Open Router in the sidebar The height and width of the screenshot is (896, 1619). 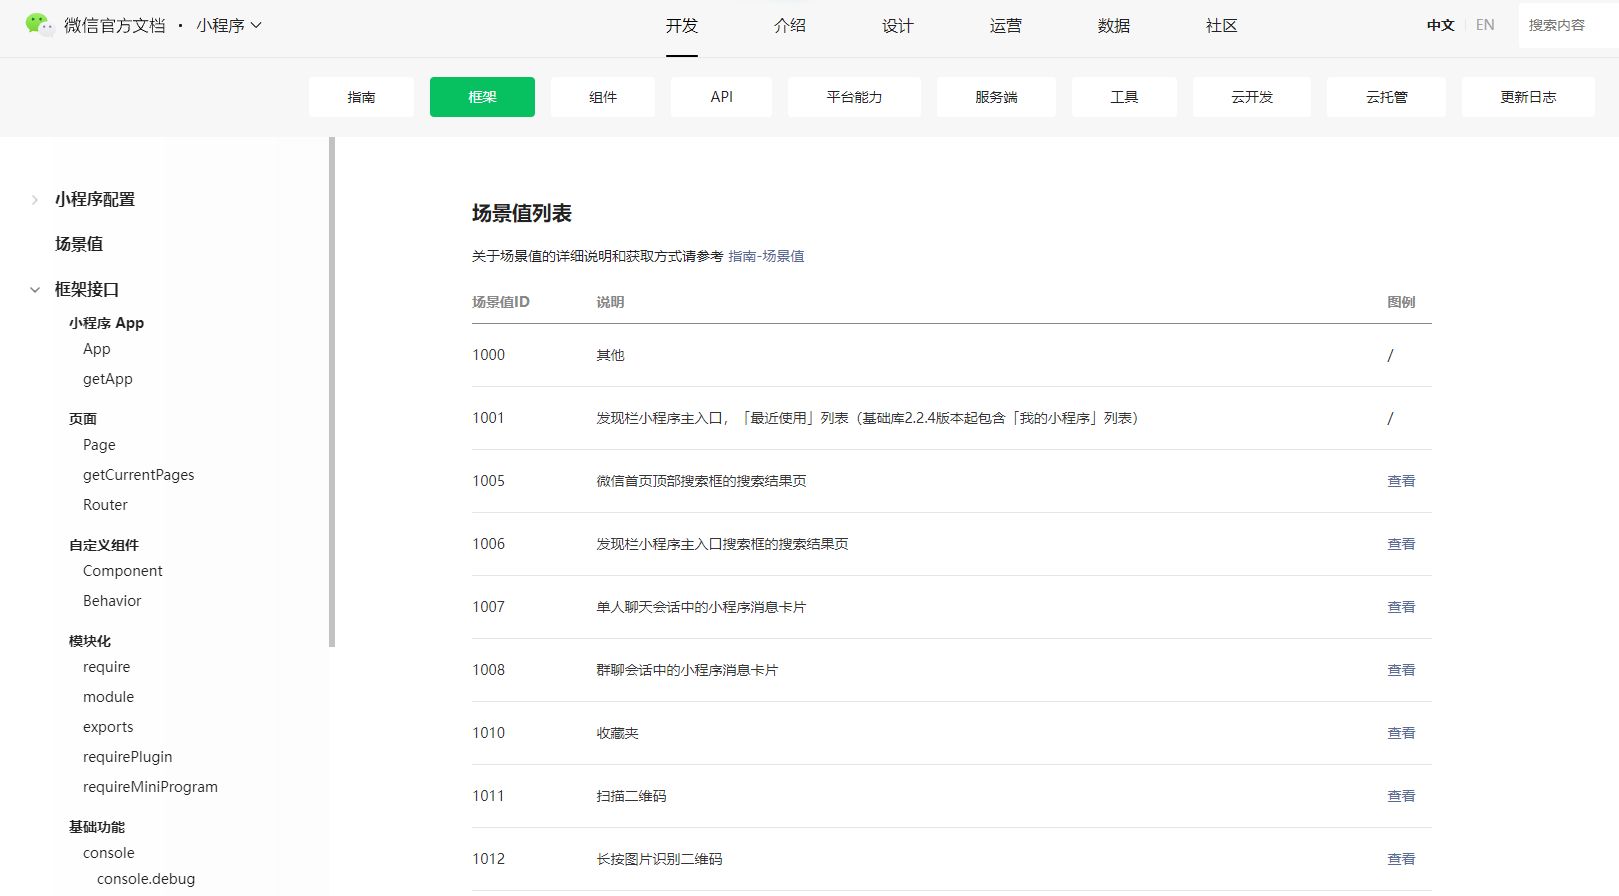tap(105, 505)
